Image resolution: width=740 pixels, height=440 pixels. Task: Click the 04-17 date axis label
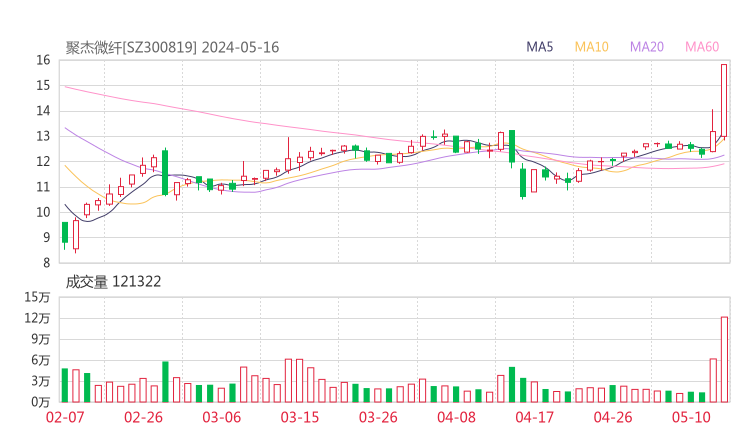534,417
